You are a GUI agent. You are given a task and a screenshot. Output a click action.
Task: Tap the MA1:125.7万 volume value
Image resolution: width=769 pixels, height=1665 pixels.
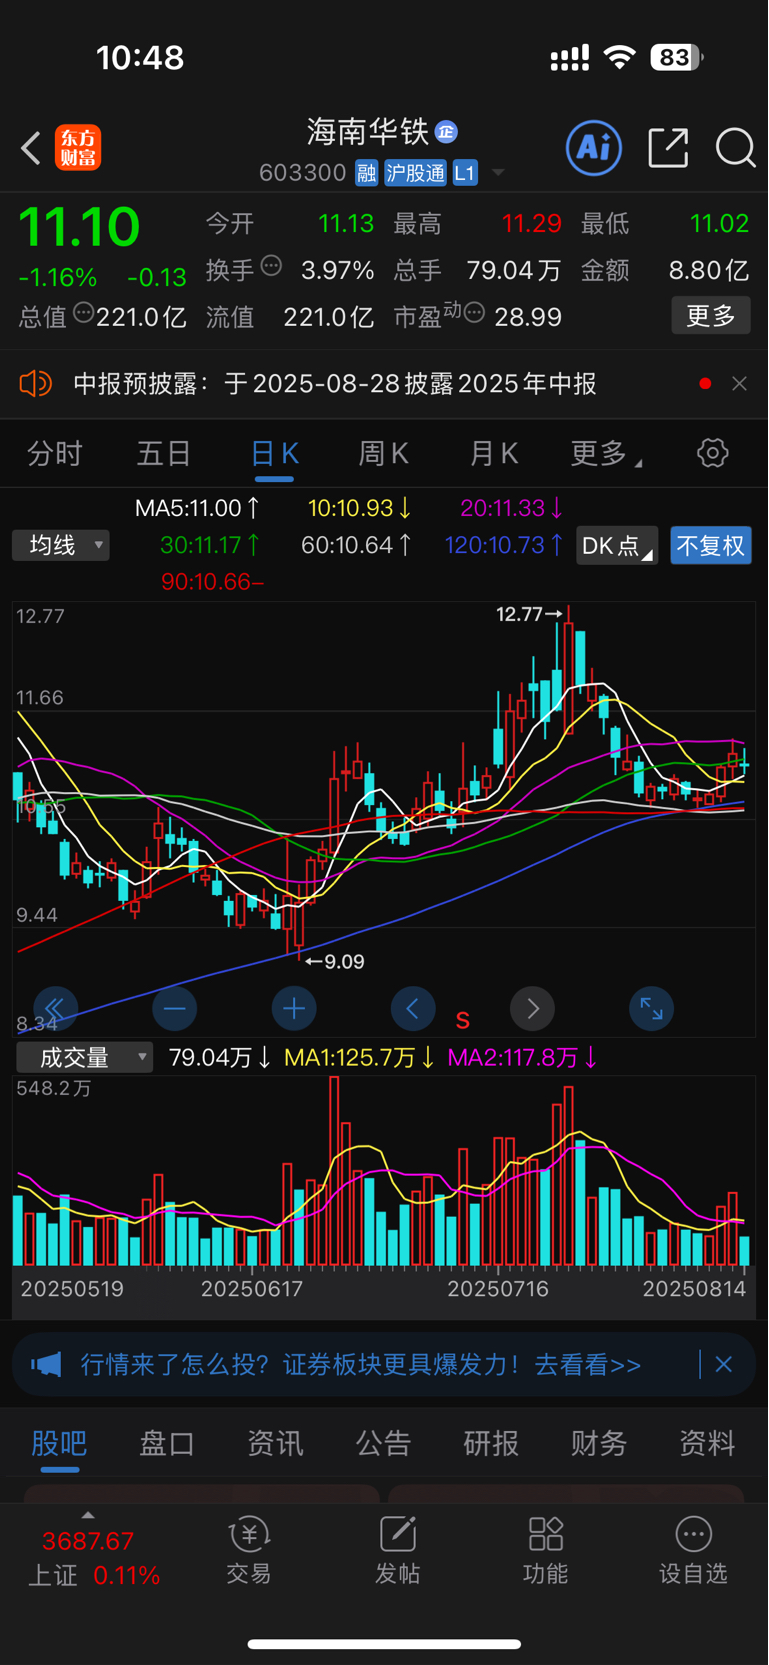(359, 1057)
